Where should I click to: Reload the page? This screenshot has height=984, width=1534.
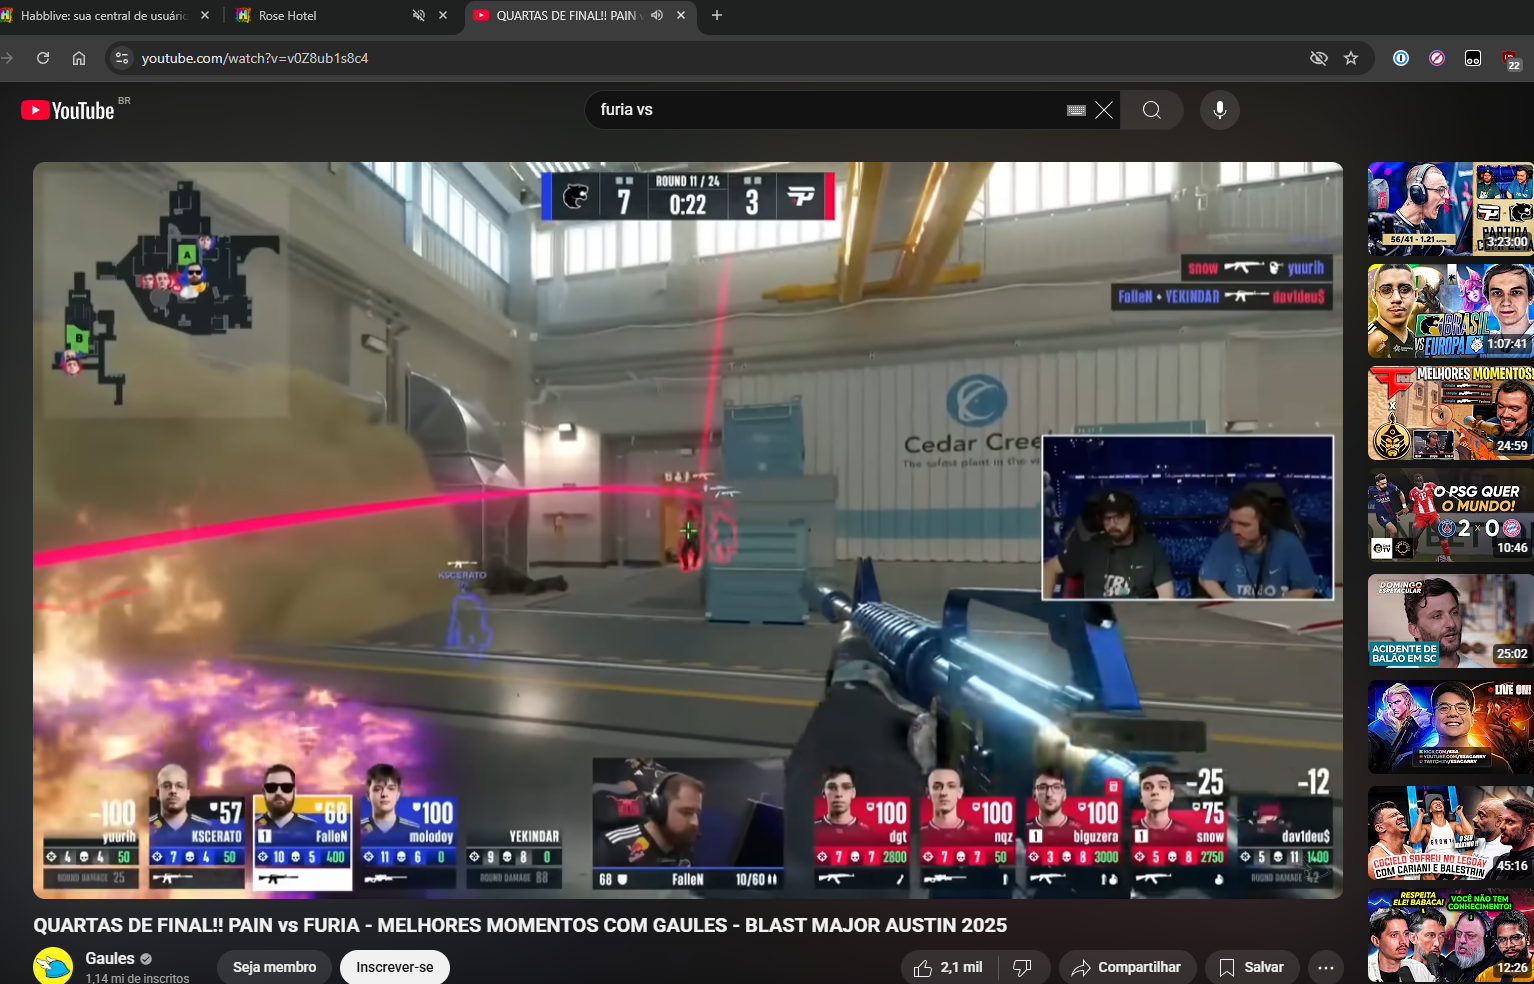click(x=43, y=58)
